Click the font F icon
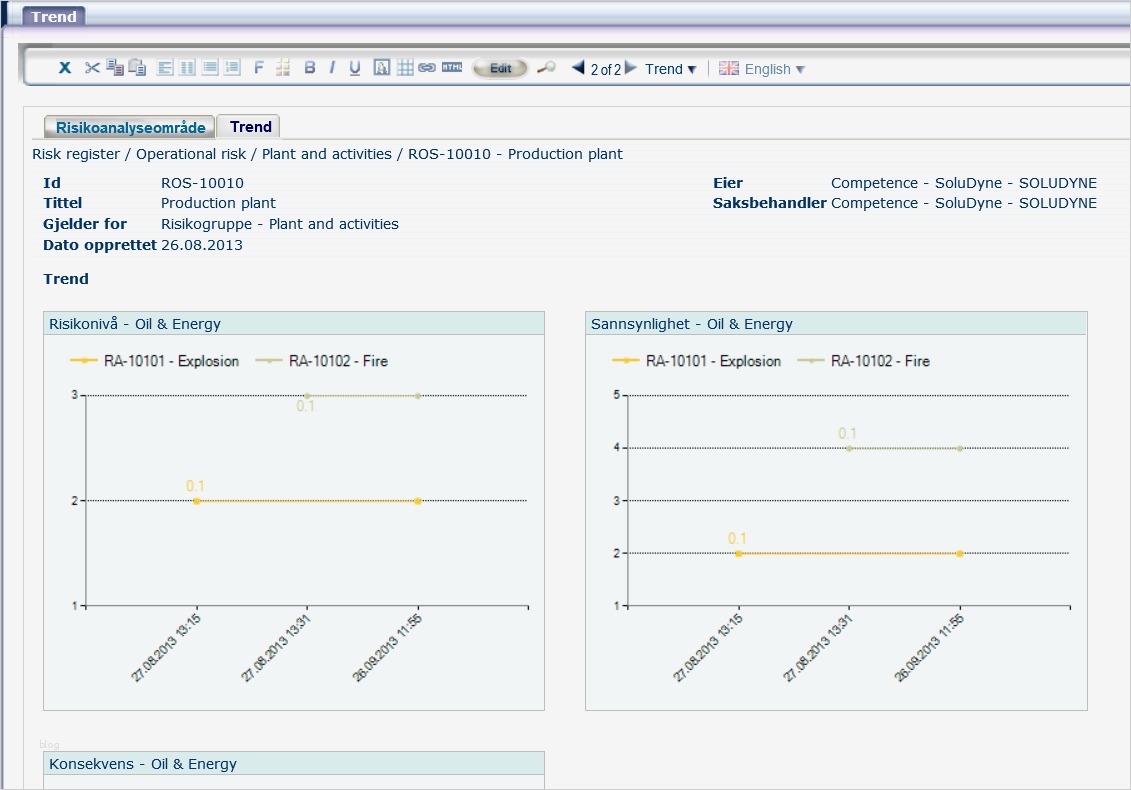Image resolution: width=1131 pixels, height=790 pixels. point(259,68)
